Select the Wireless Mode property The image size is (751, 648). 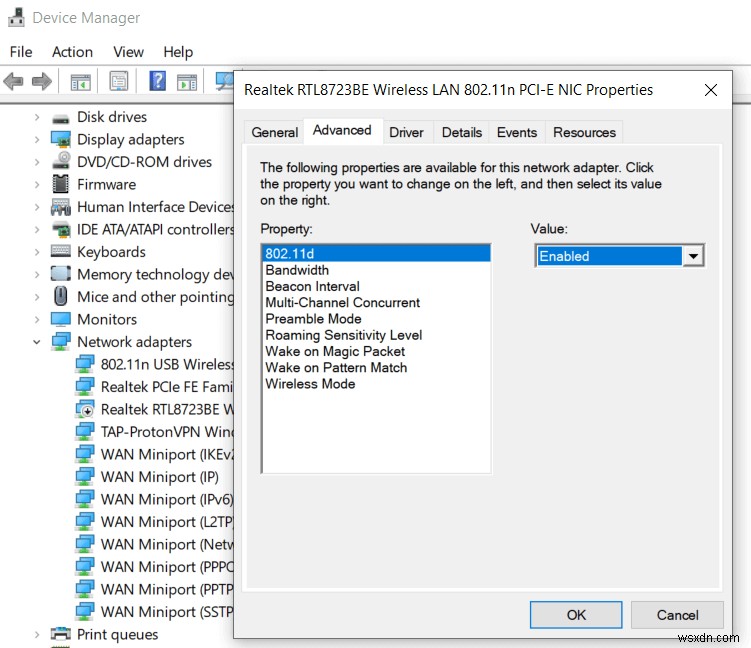pos(376,384)
